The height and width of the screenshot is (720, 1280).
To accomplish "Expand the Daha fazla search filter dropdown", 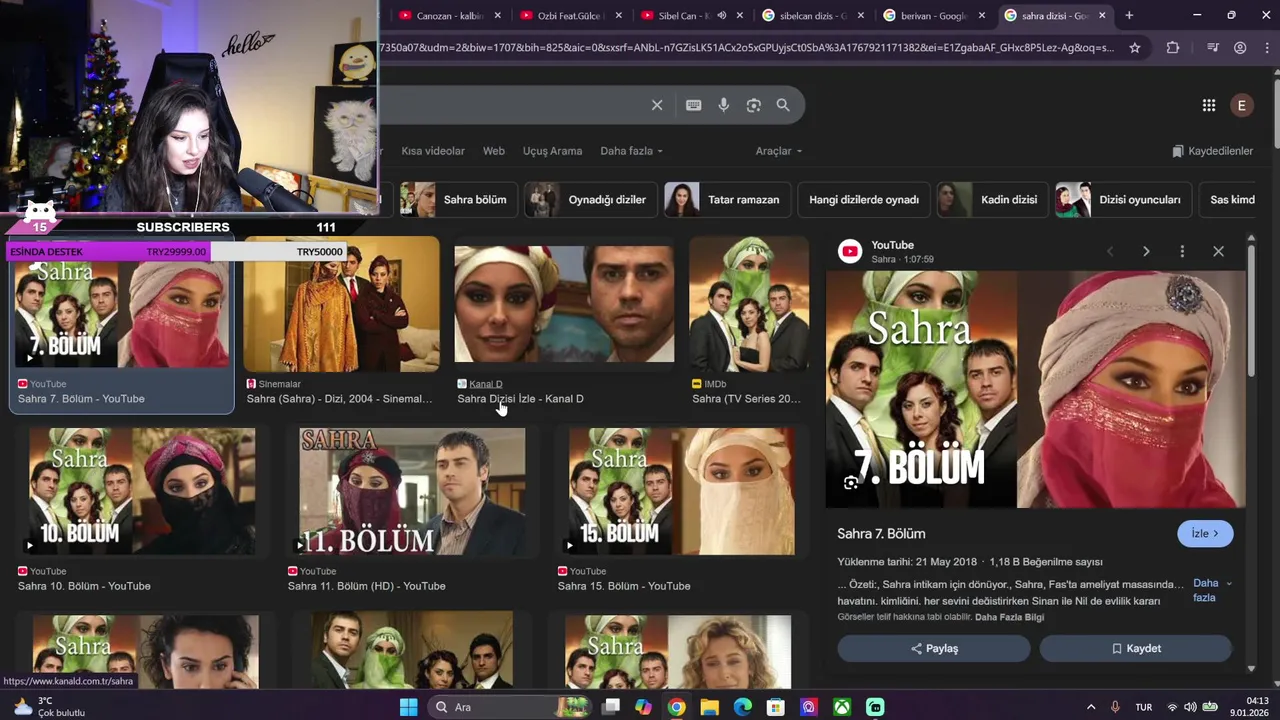I will pyautogui.click(x=631, y=151).
